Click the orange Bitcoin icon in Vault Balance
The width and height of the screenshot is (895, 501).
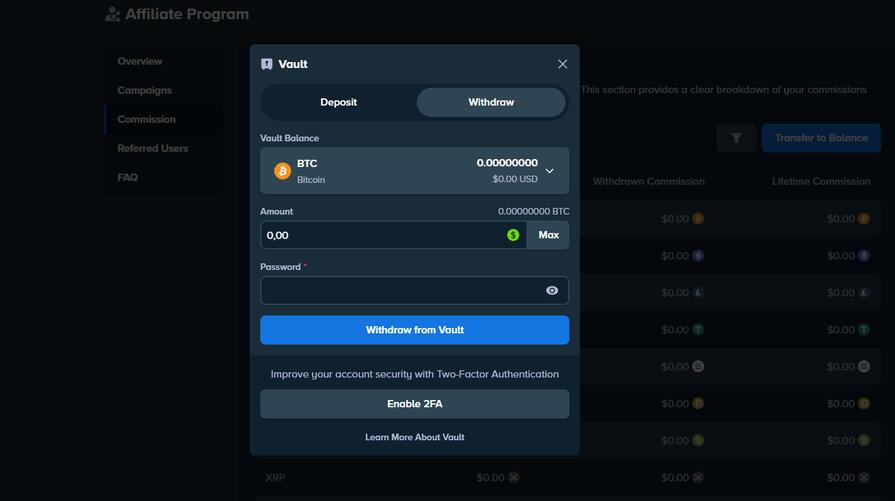(x=282, y=171)
